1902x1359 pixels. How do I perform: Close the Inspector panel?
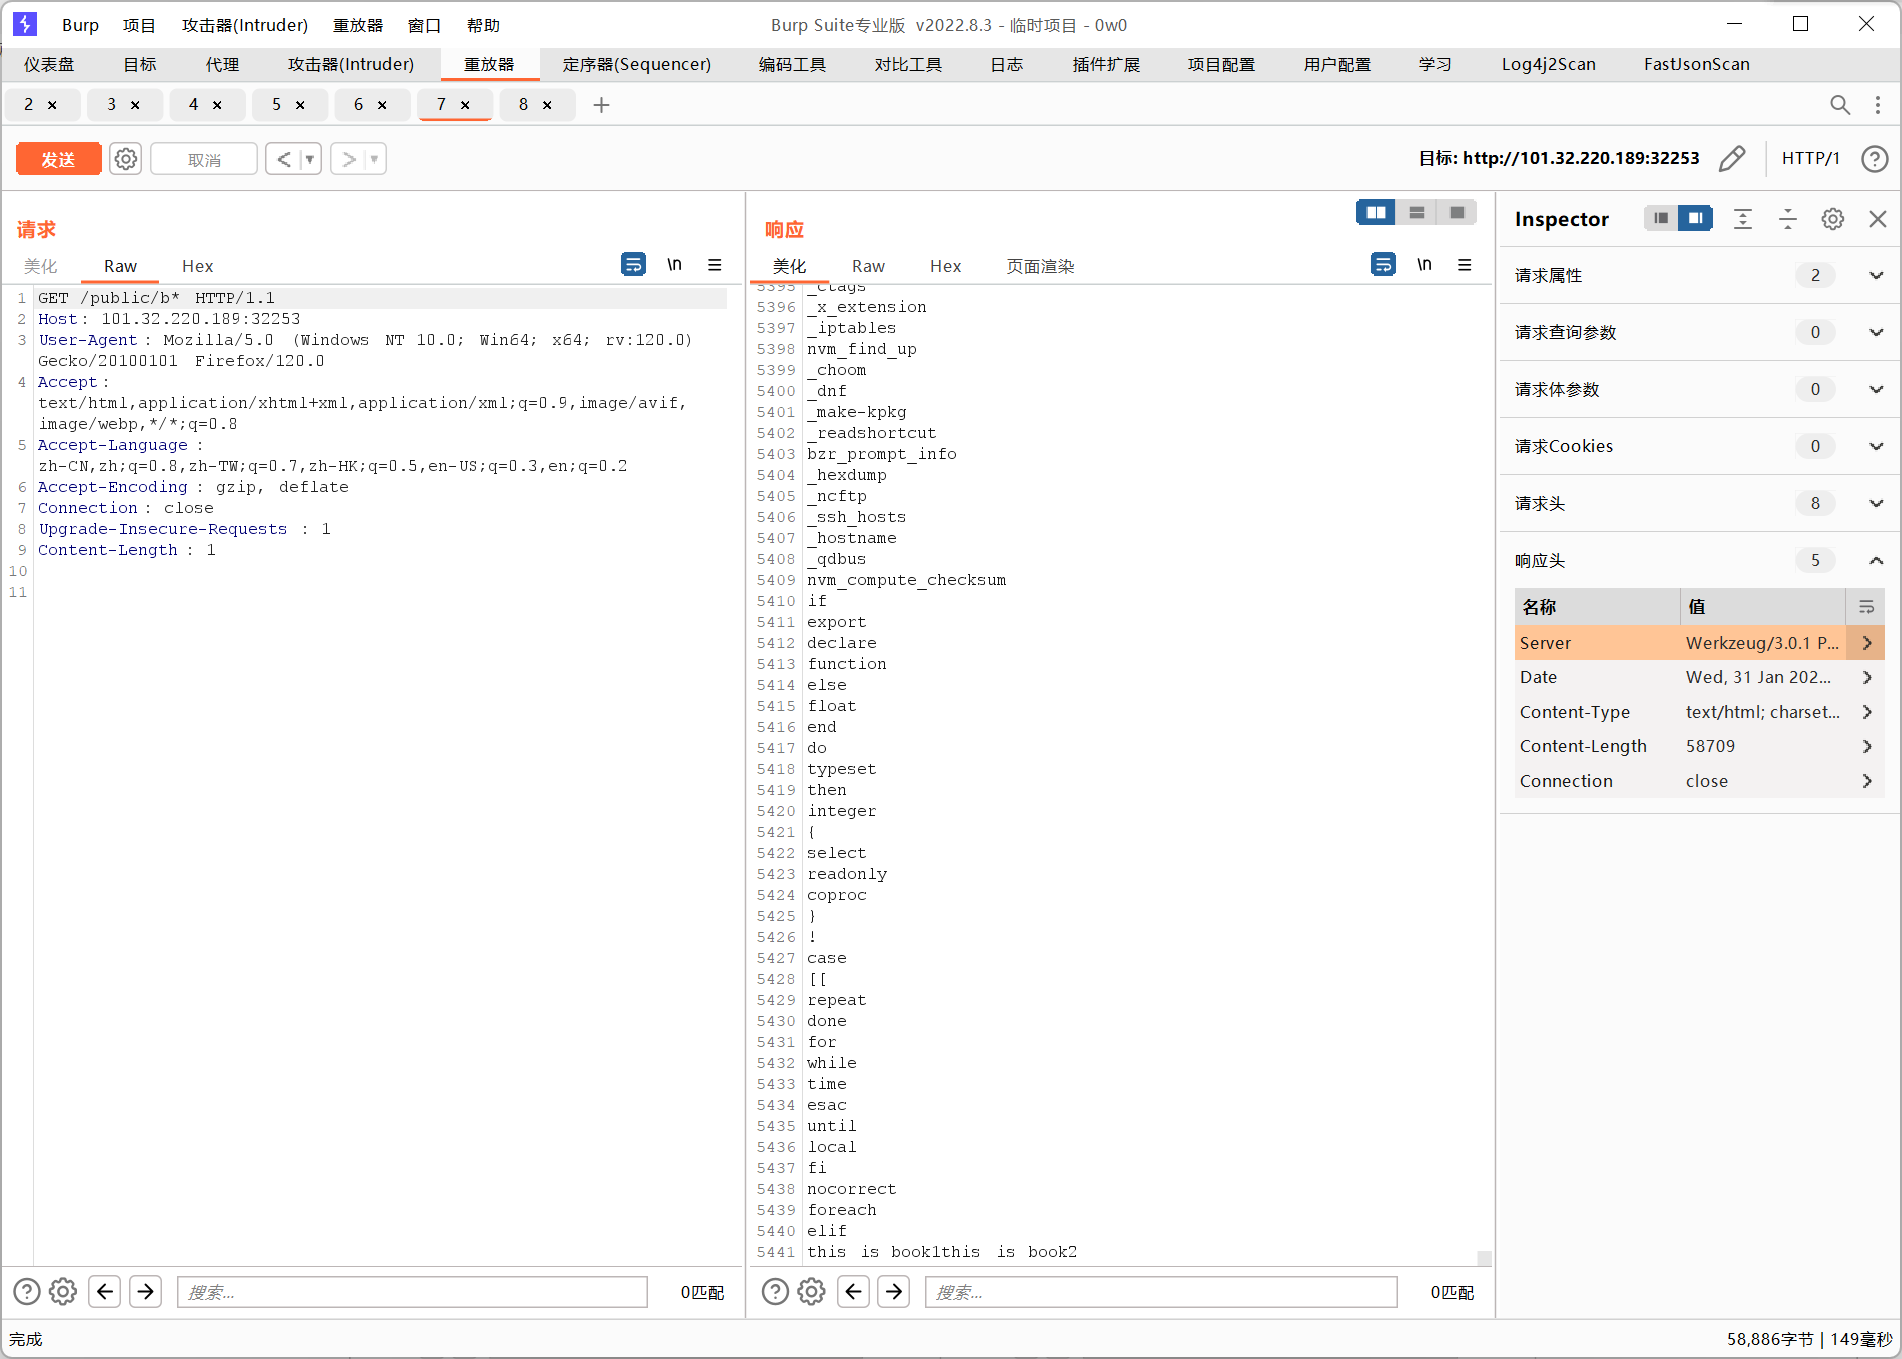click(1877, 219)
